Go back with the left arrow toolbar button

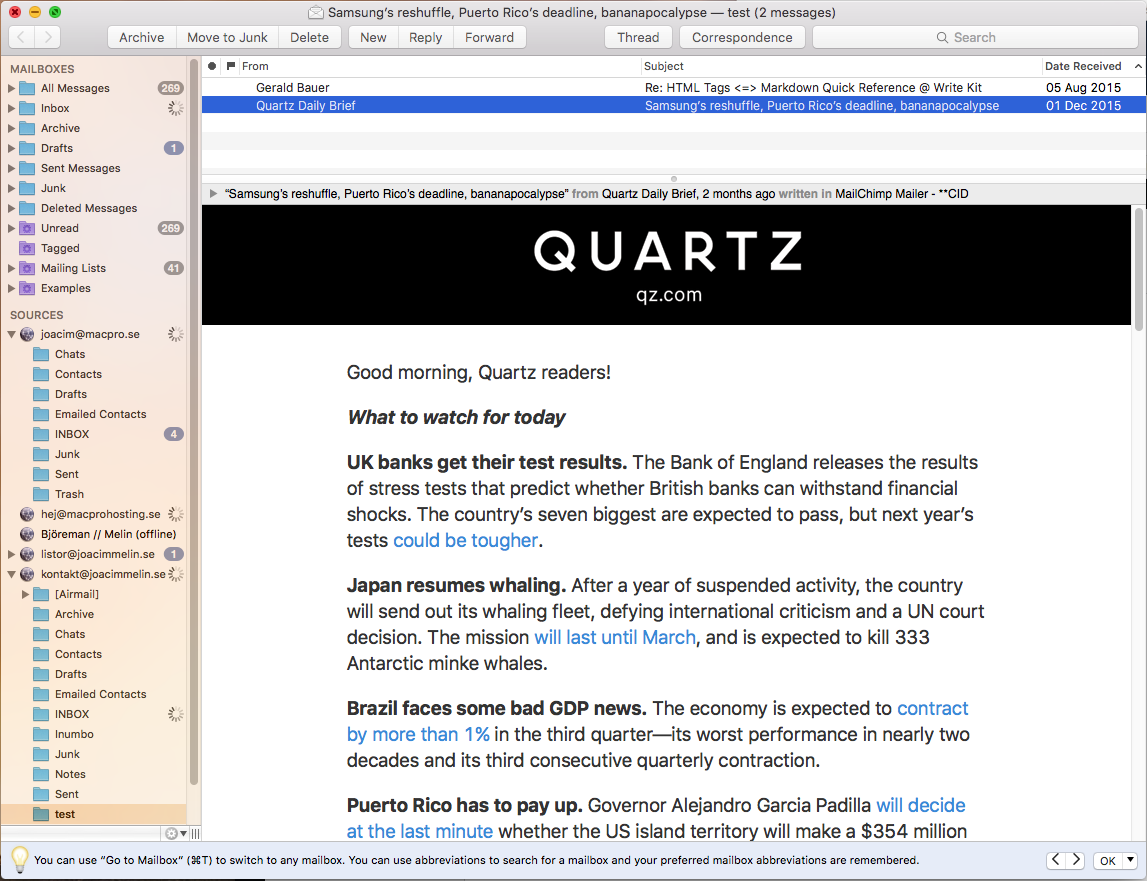(x=21, y=37)
